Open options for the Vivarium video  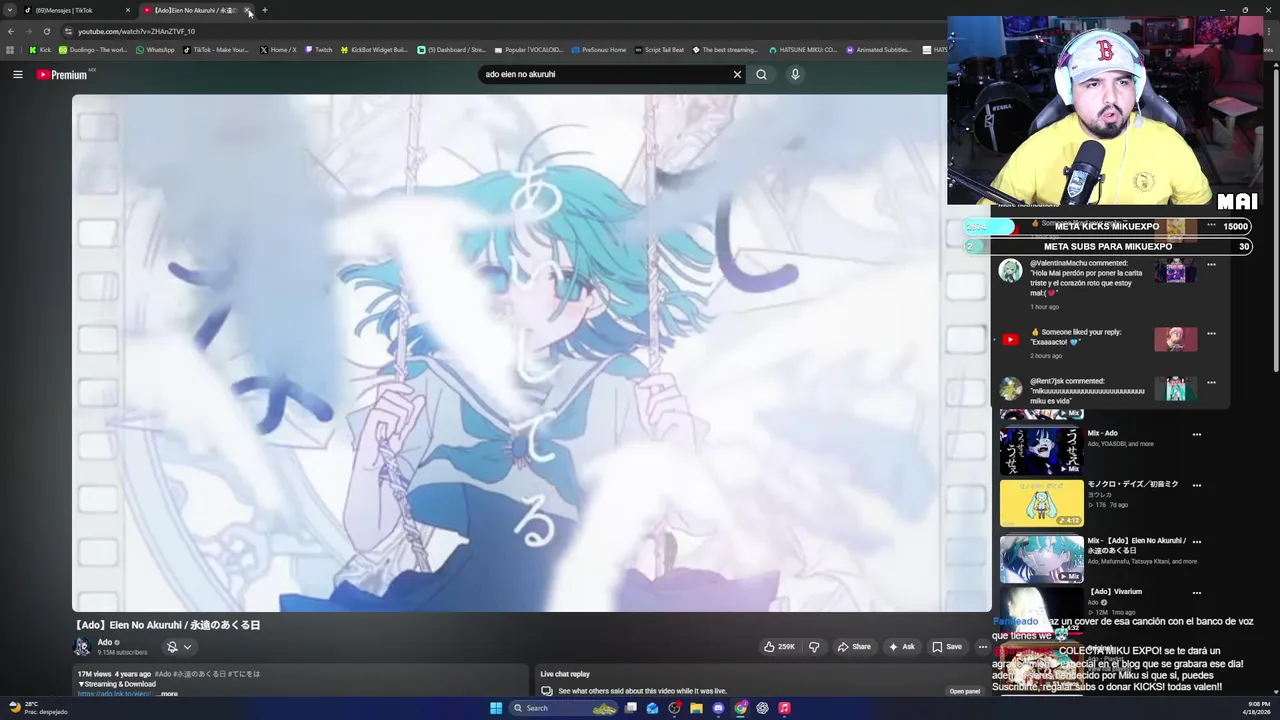1196,593
